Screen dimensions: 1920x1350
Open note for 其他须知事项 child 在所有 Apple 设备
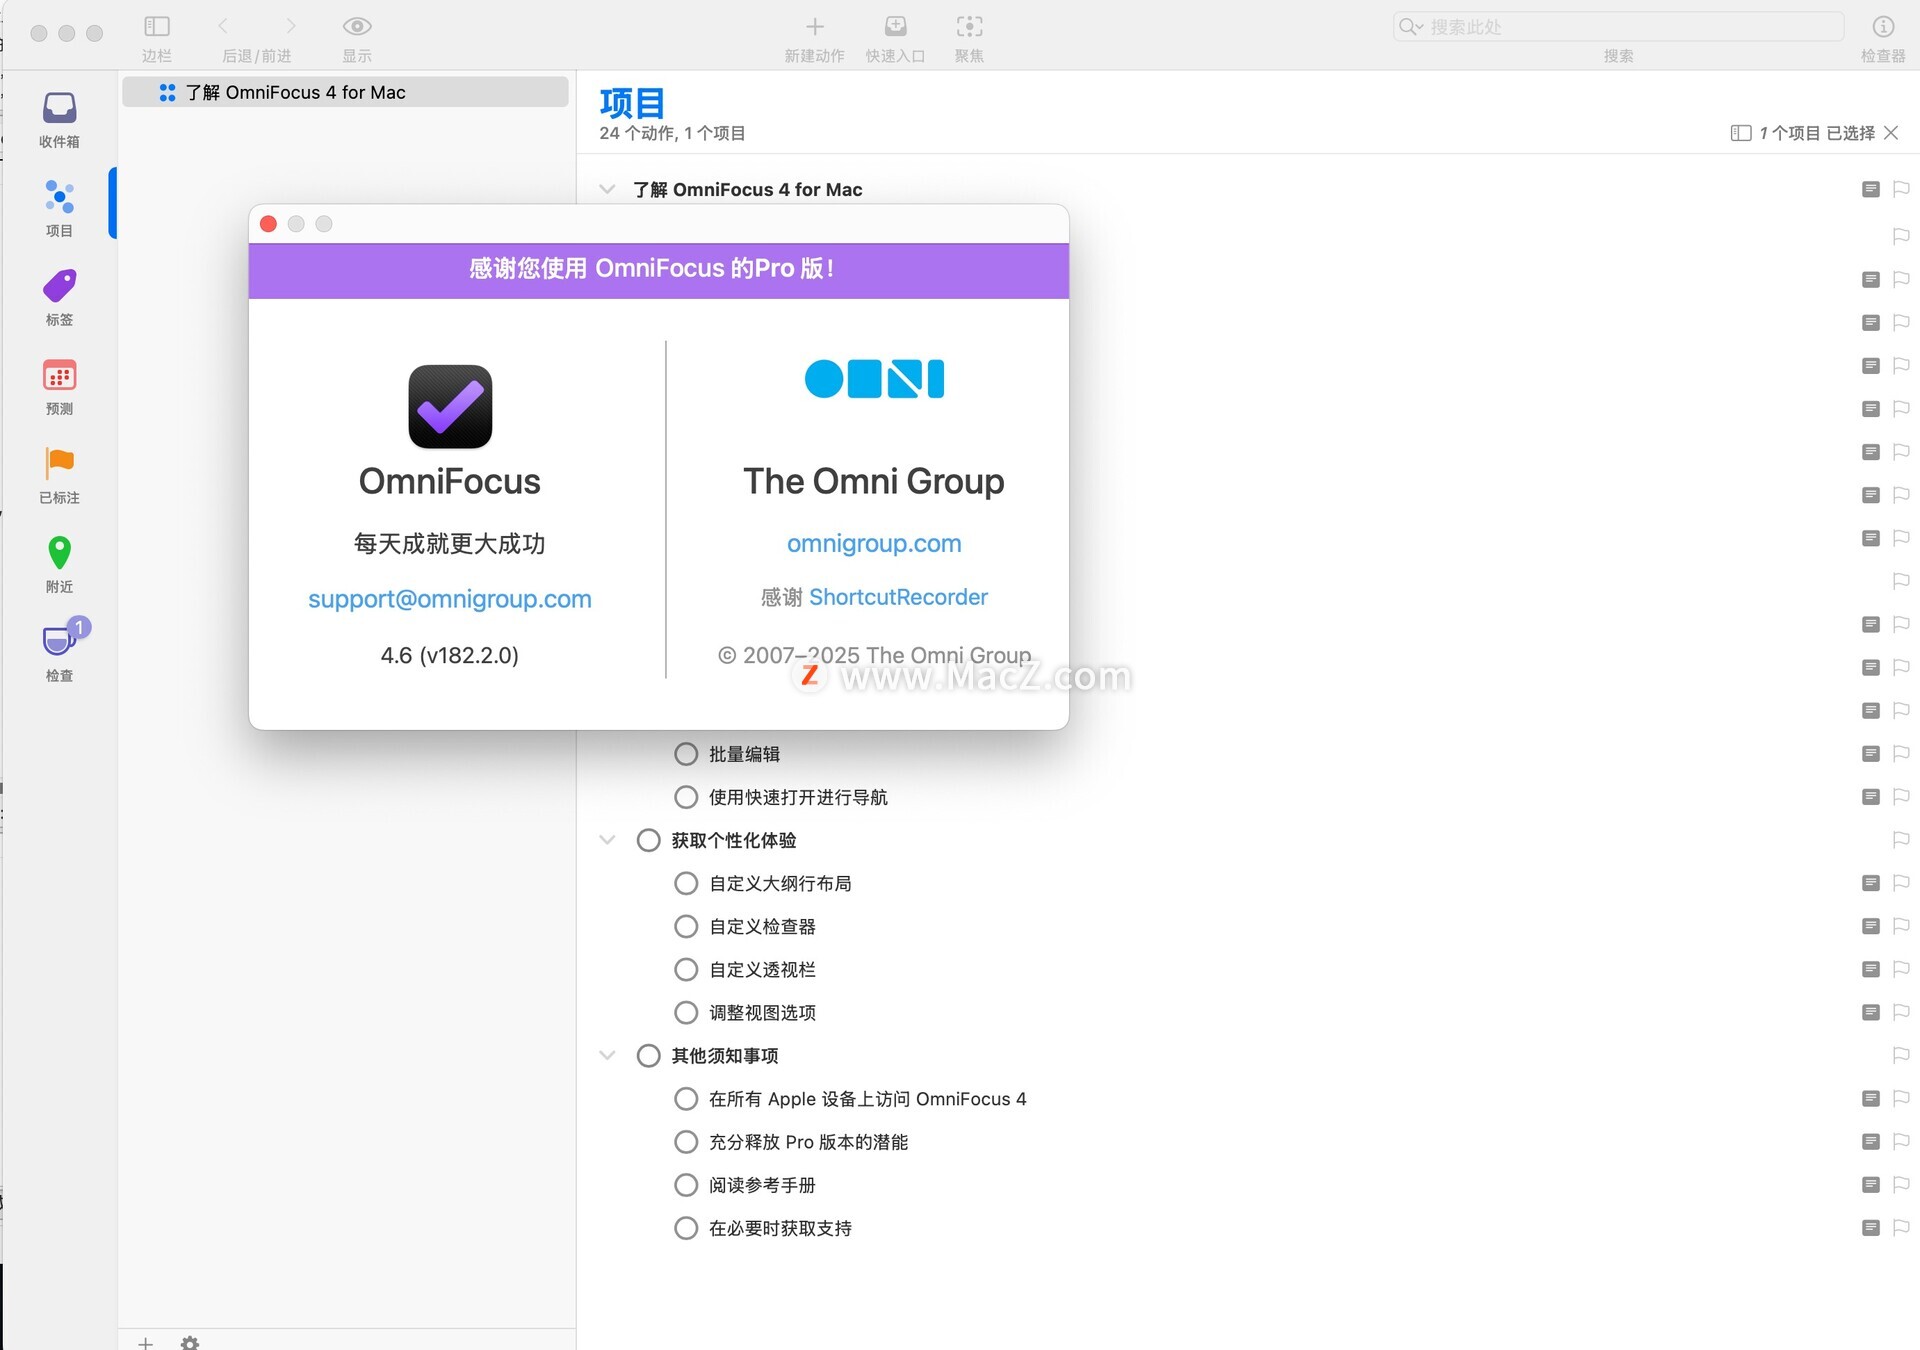1871,1098
